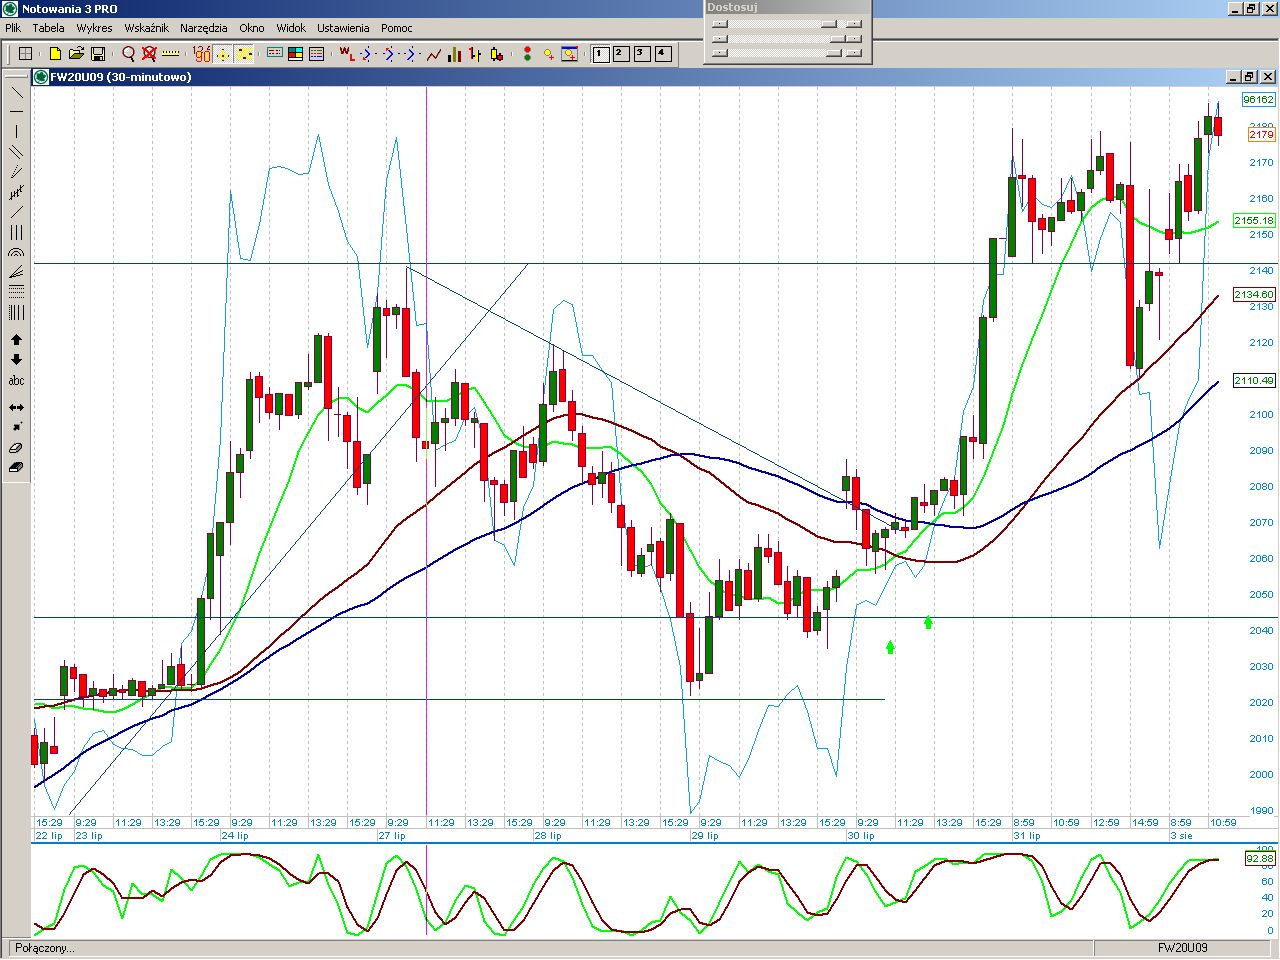This screenshot has width=1280, height=960.
Task: Restore the FW20U09 chart child window
Action: pyautogui.click(x=1249, y=77)
